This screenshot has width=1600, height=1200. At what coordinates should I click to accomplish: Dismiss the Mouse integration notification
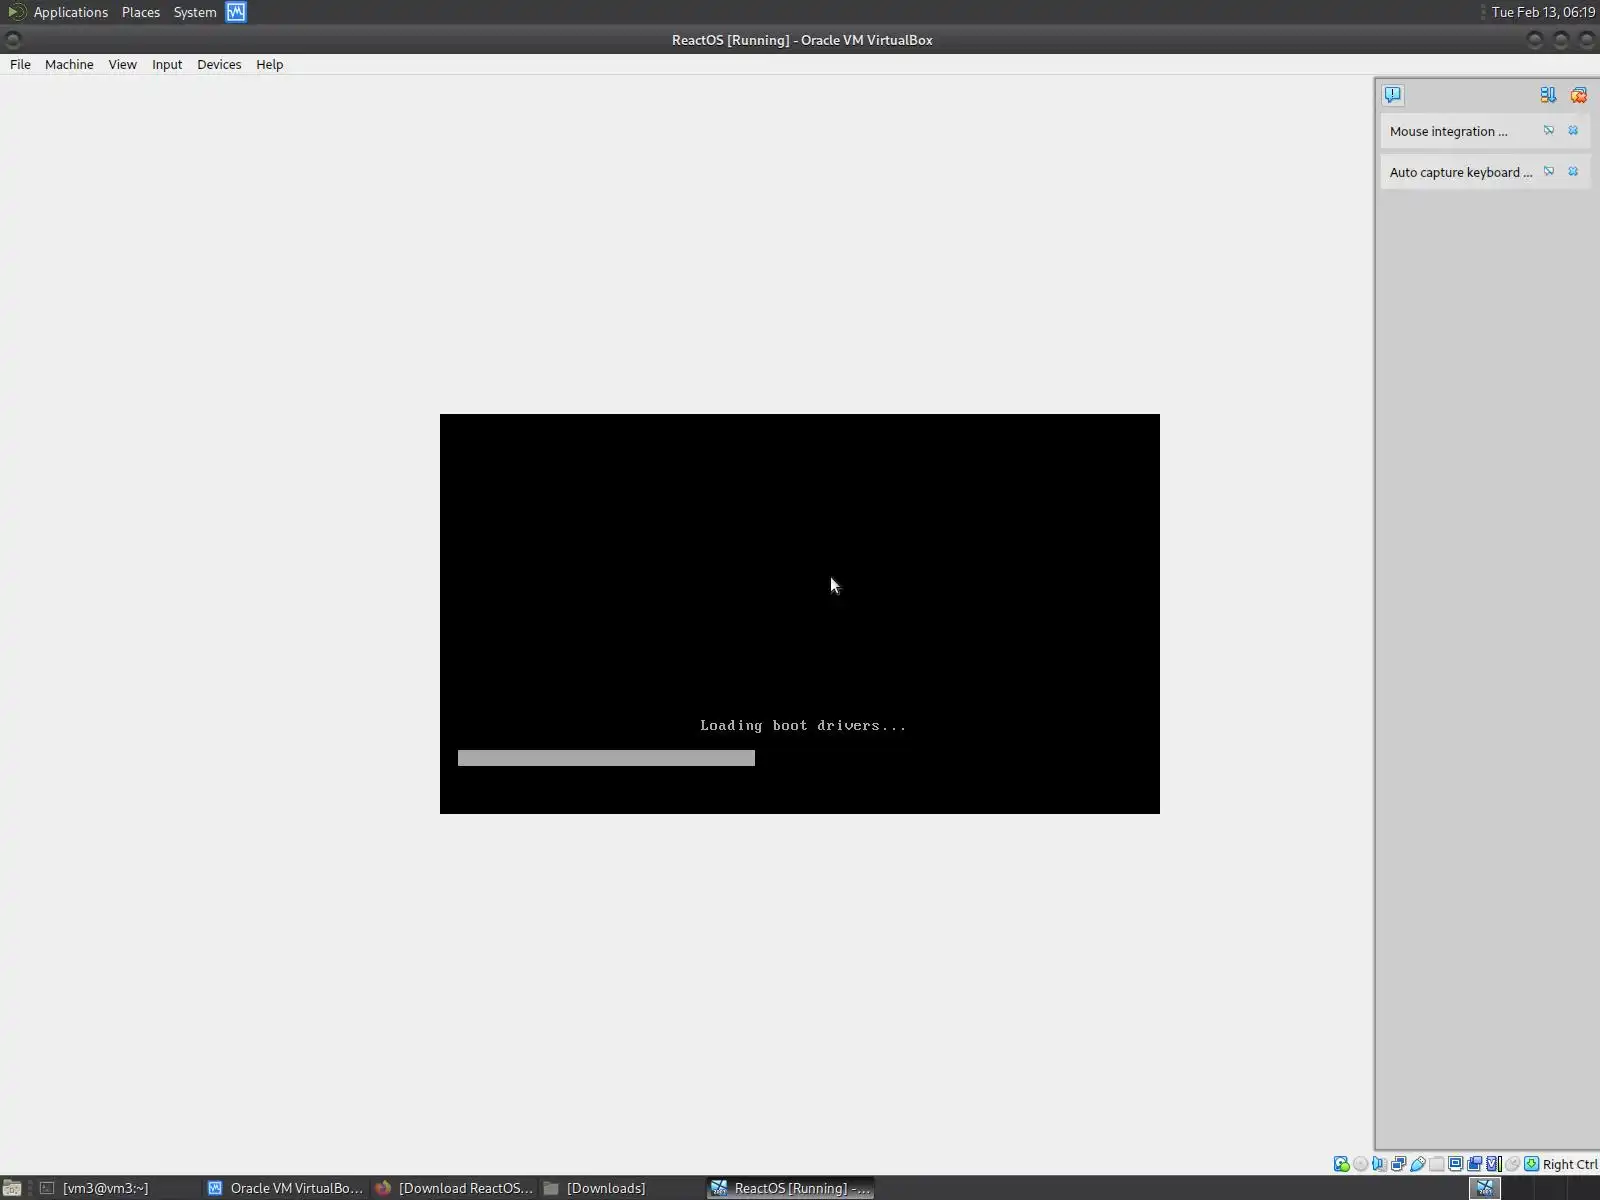tap(1573, 131)
